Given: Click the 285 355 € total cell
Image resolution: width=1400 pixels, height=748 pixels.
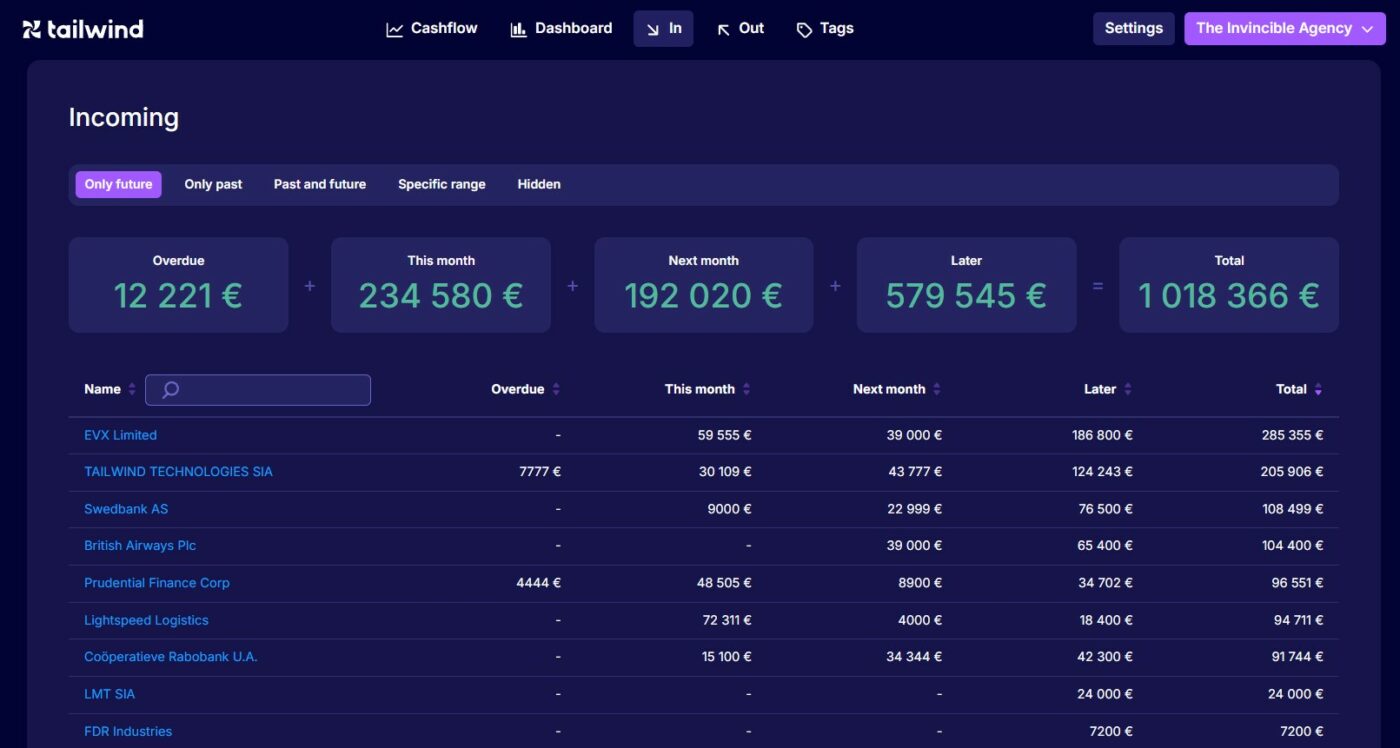Looking at the screenshot, I should pos(1292,435).
